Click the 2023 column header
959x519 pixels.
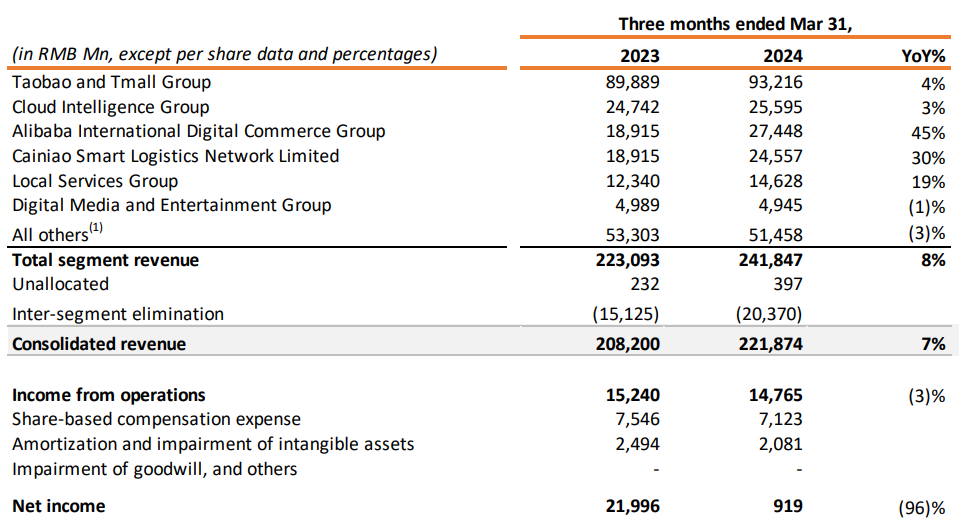point(640,56)
